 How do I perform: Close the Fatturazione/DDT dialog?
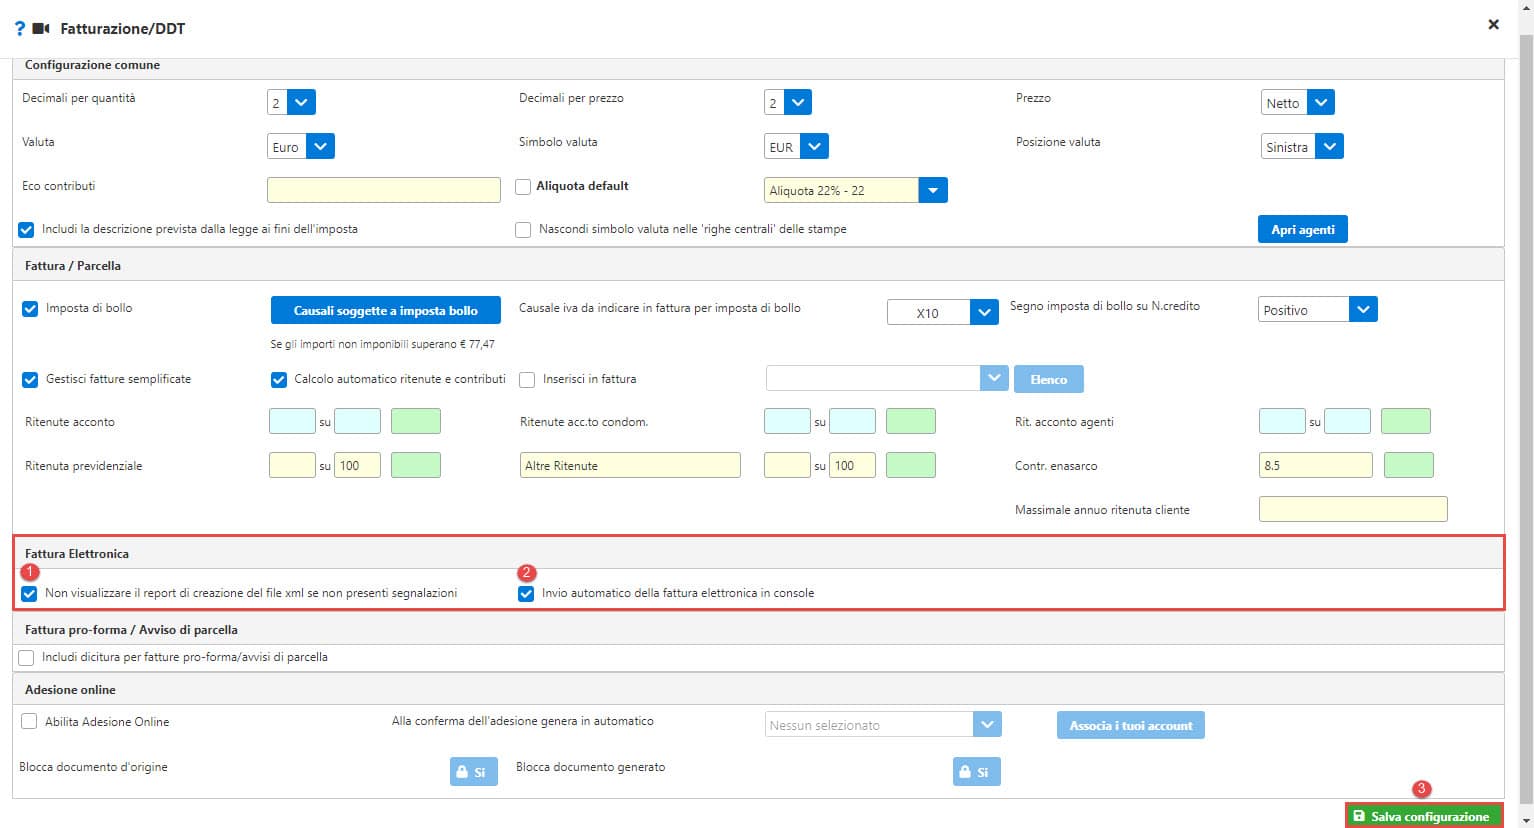(1493, 24)
